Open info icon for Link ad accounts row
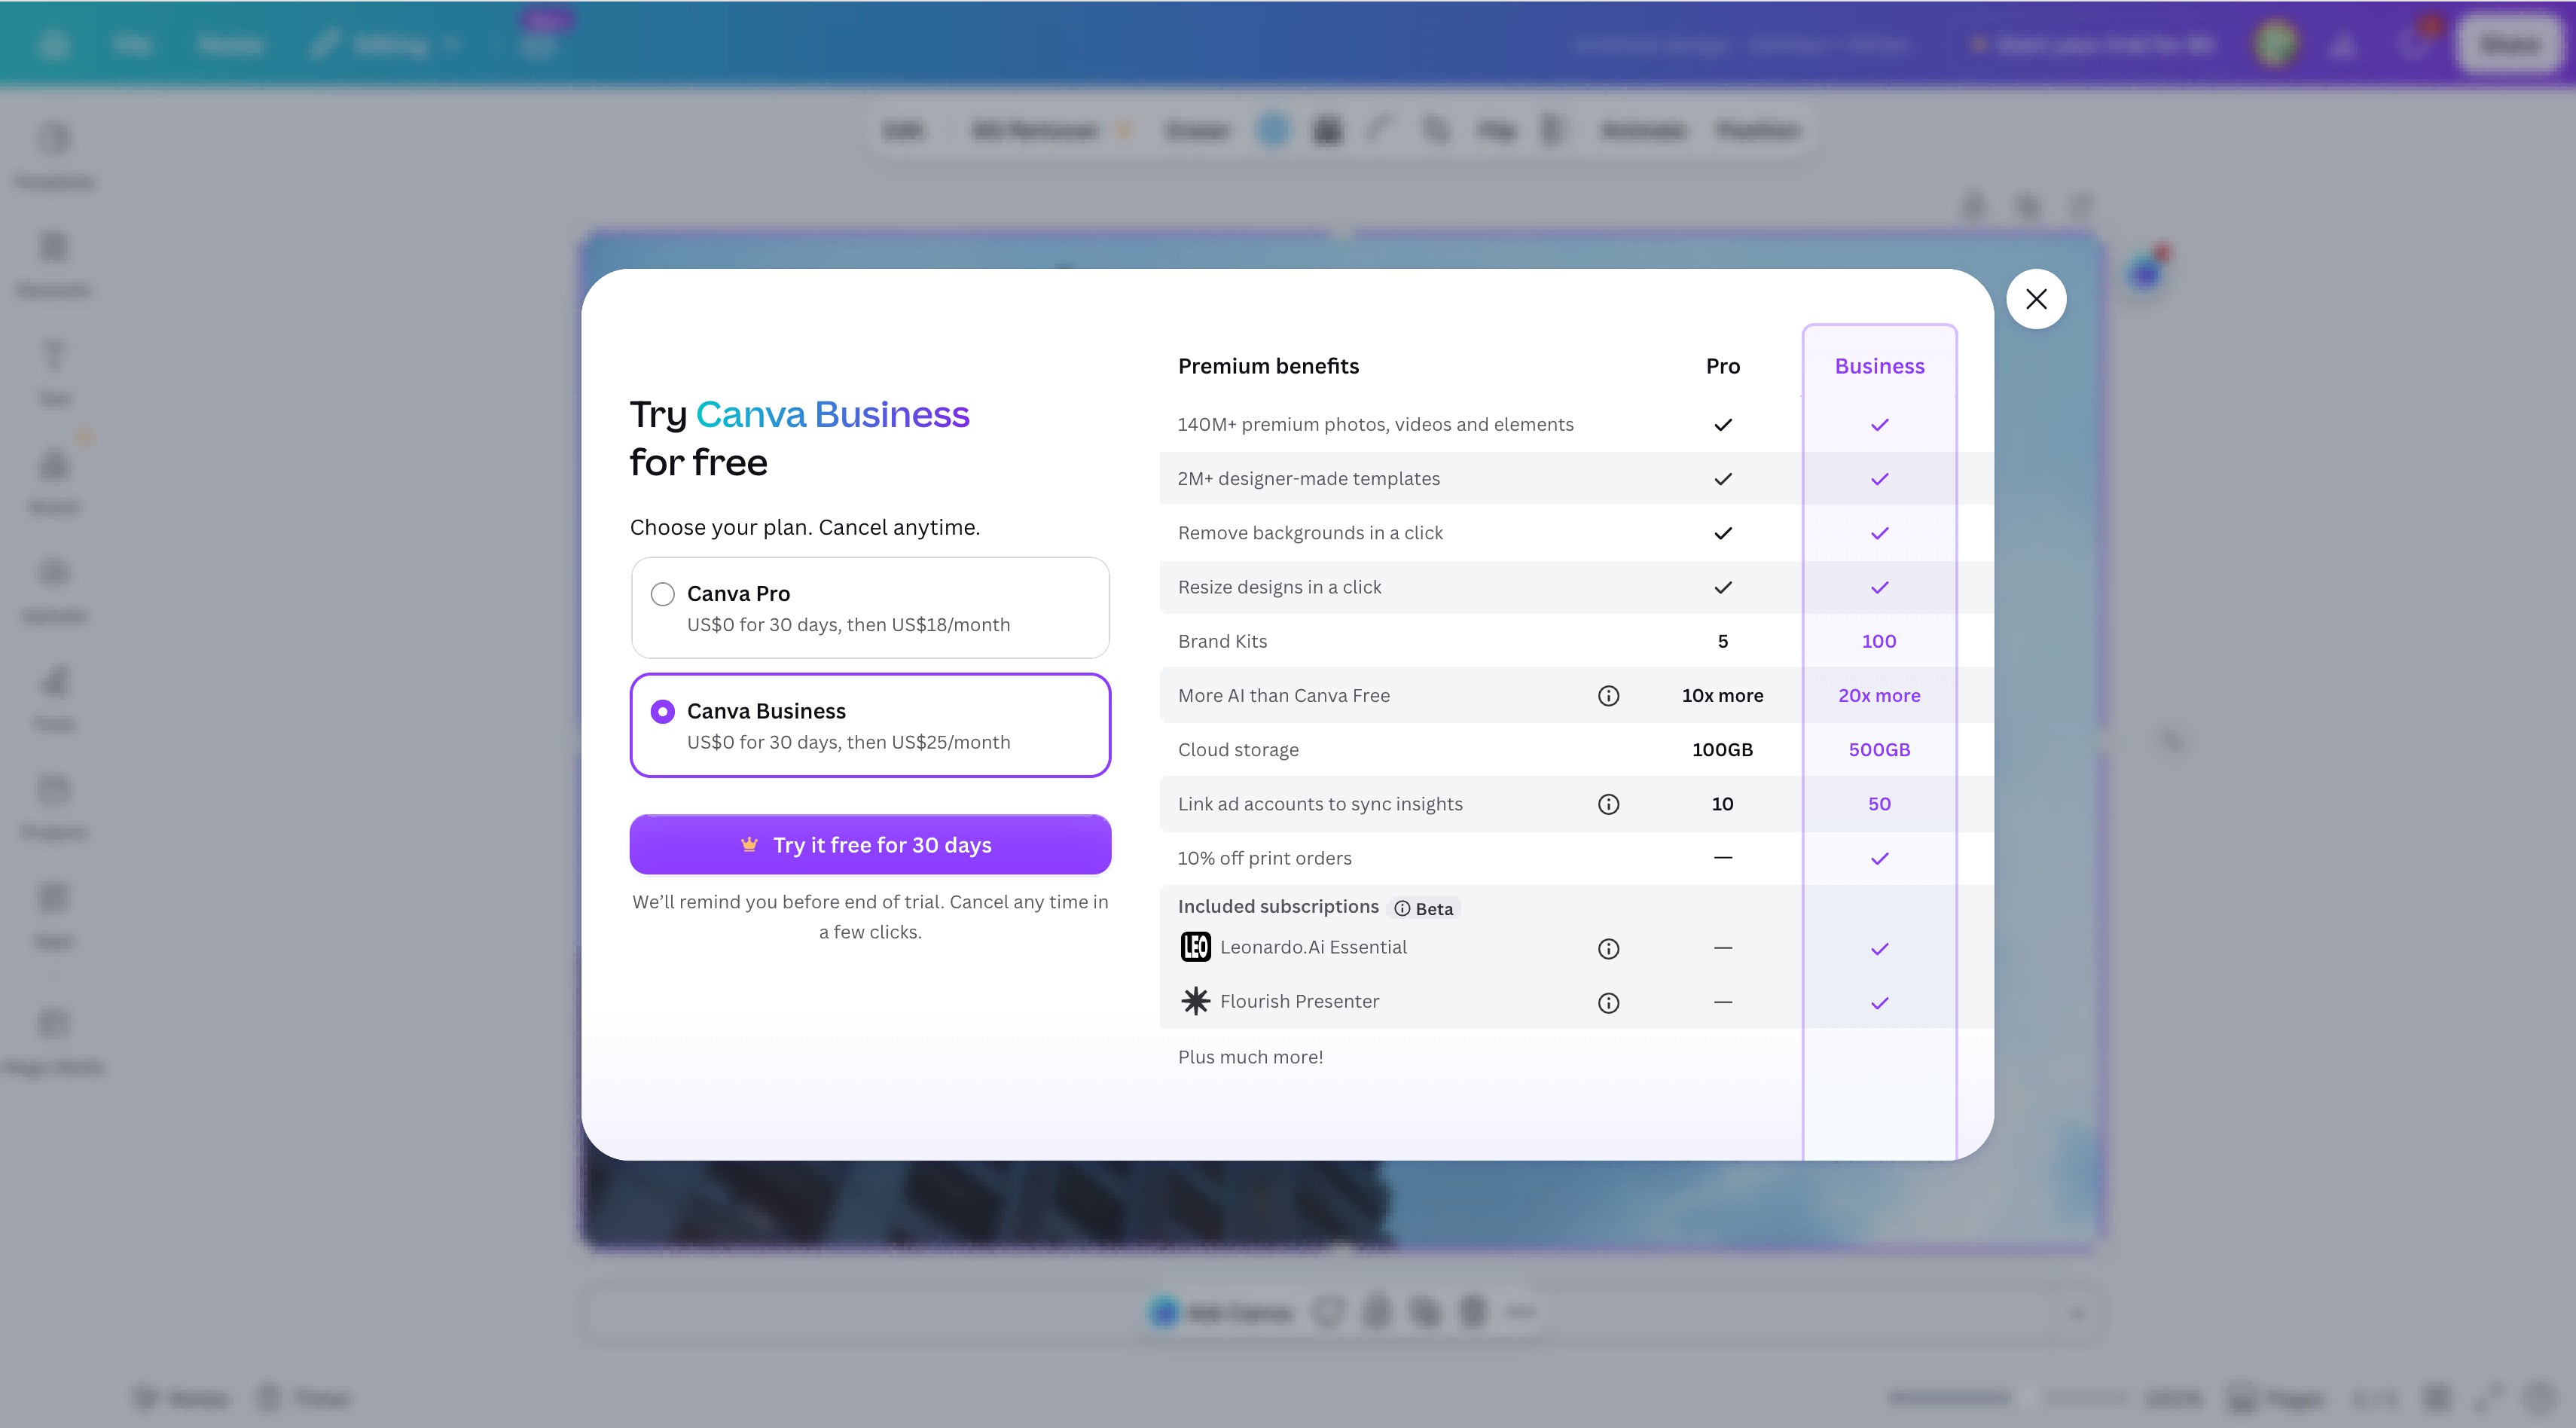Viewport: 2576px width, 1428px height. click(1608, 804)
